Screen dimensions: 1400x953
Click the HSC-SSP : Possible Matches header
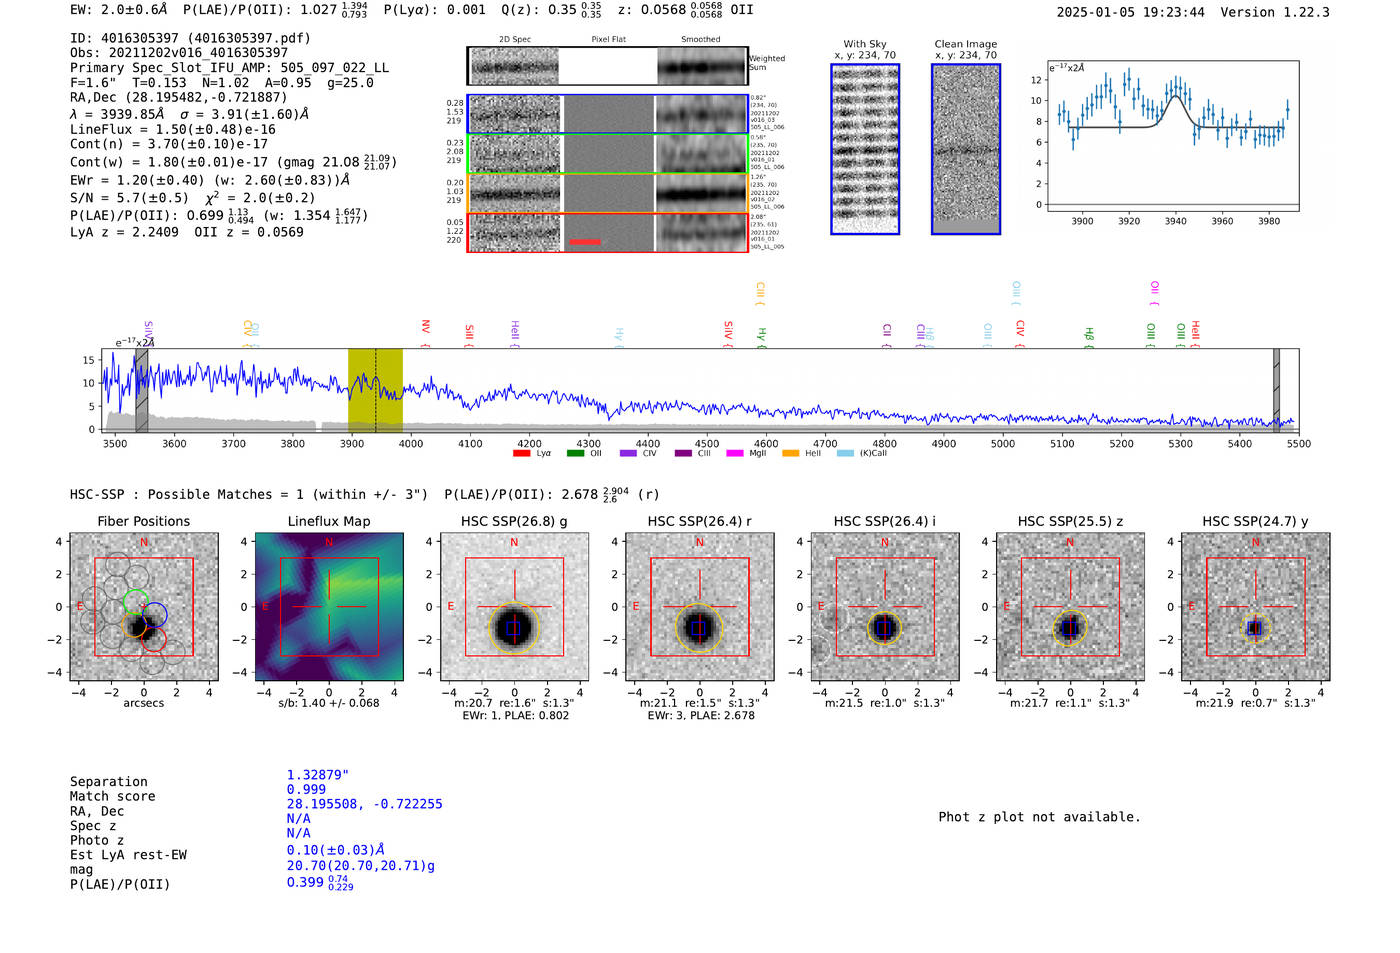click(249, 494)
